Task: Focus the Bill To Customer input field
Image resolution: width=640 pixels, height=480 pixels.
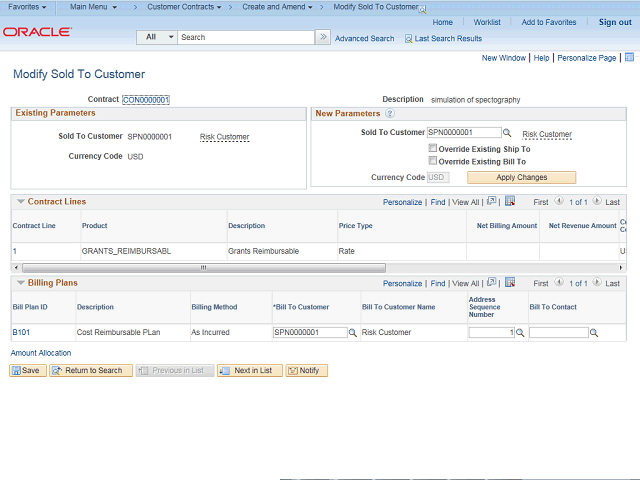Action: point(310,333)
